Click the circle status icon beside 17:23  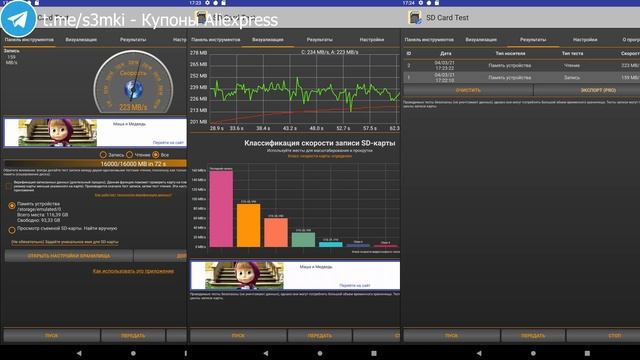pyautogui.click(x=216, y=2)
